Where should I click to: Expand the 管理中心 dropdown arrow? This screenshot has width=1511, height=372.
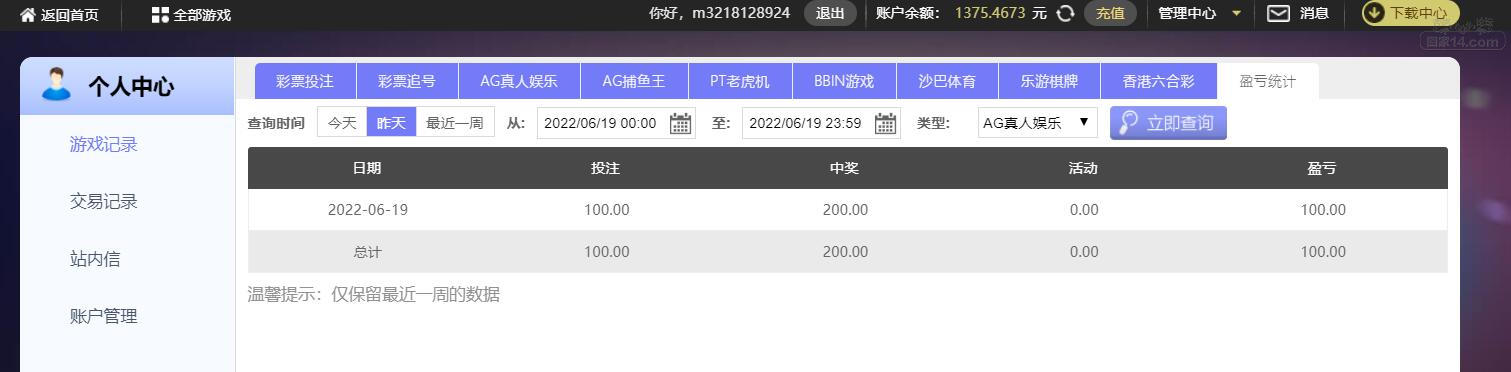coord(1236,14)
